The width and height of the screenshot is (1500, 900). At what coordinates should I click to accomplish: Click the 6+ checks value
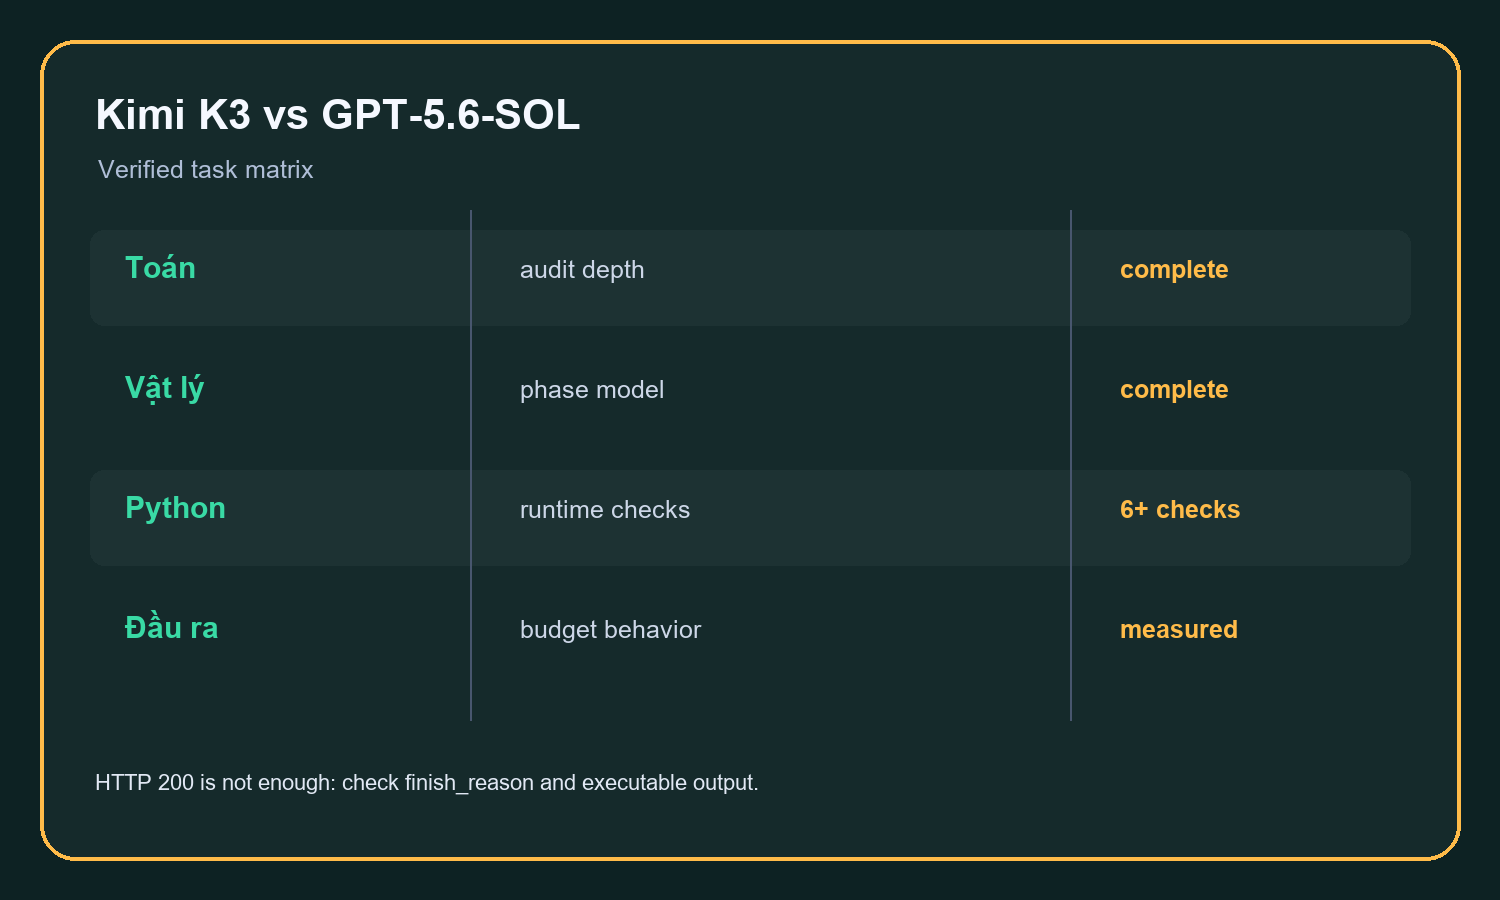[1180, 510]
